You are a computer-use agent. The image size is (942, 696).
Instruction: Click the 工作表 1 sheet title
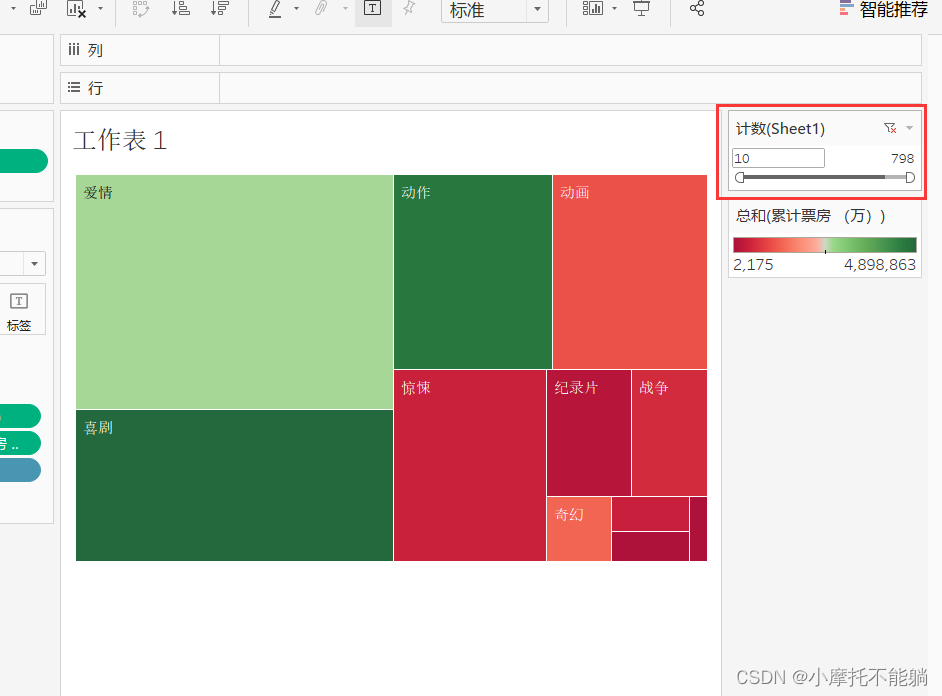120,140
